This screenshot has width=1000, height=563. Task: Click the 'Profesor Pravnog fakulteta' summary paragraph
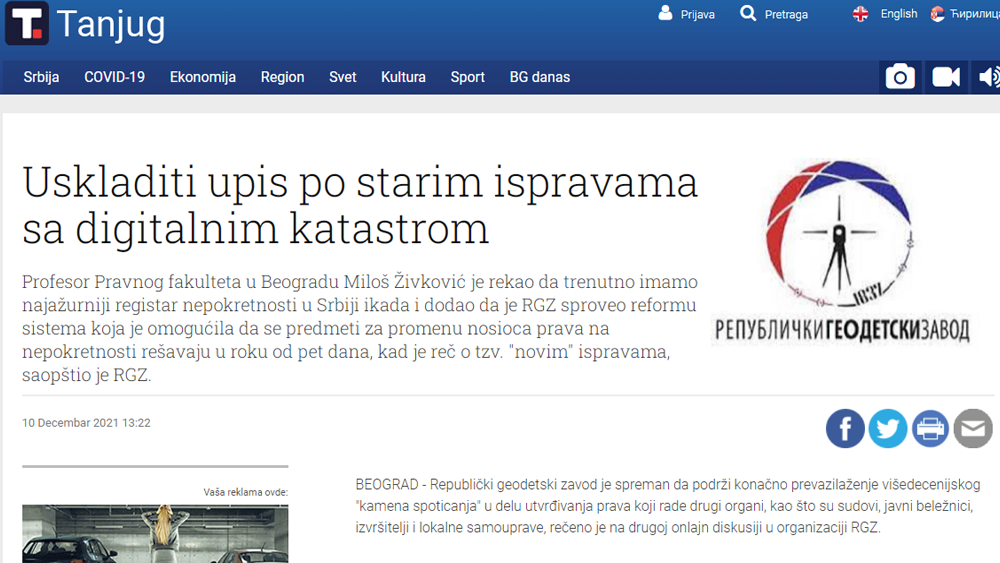coord(360,328)
